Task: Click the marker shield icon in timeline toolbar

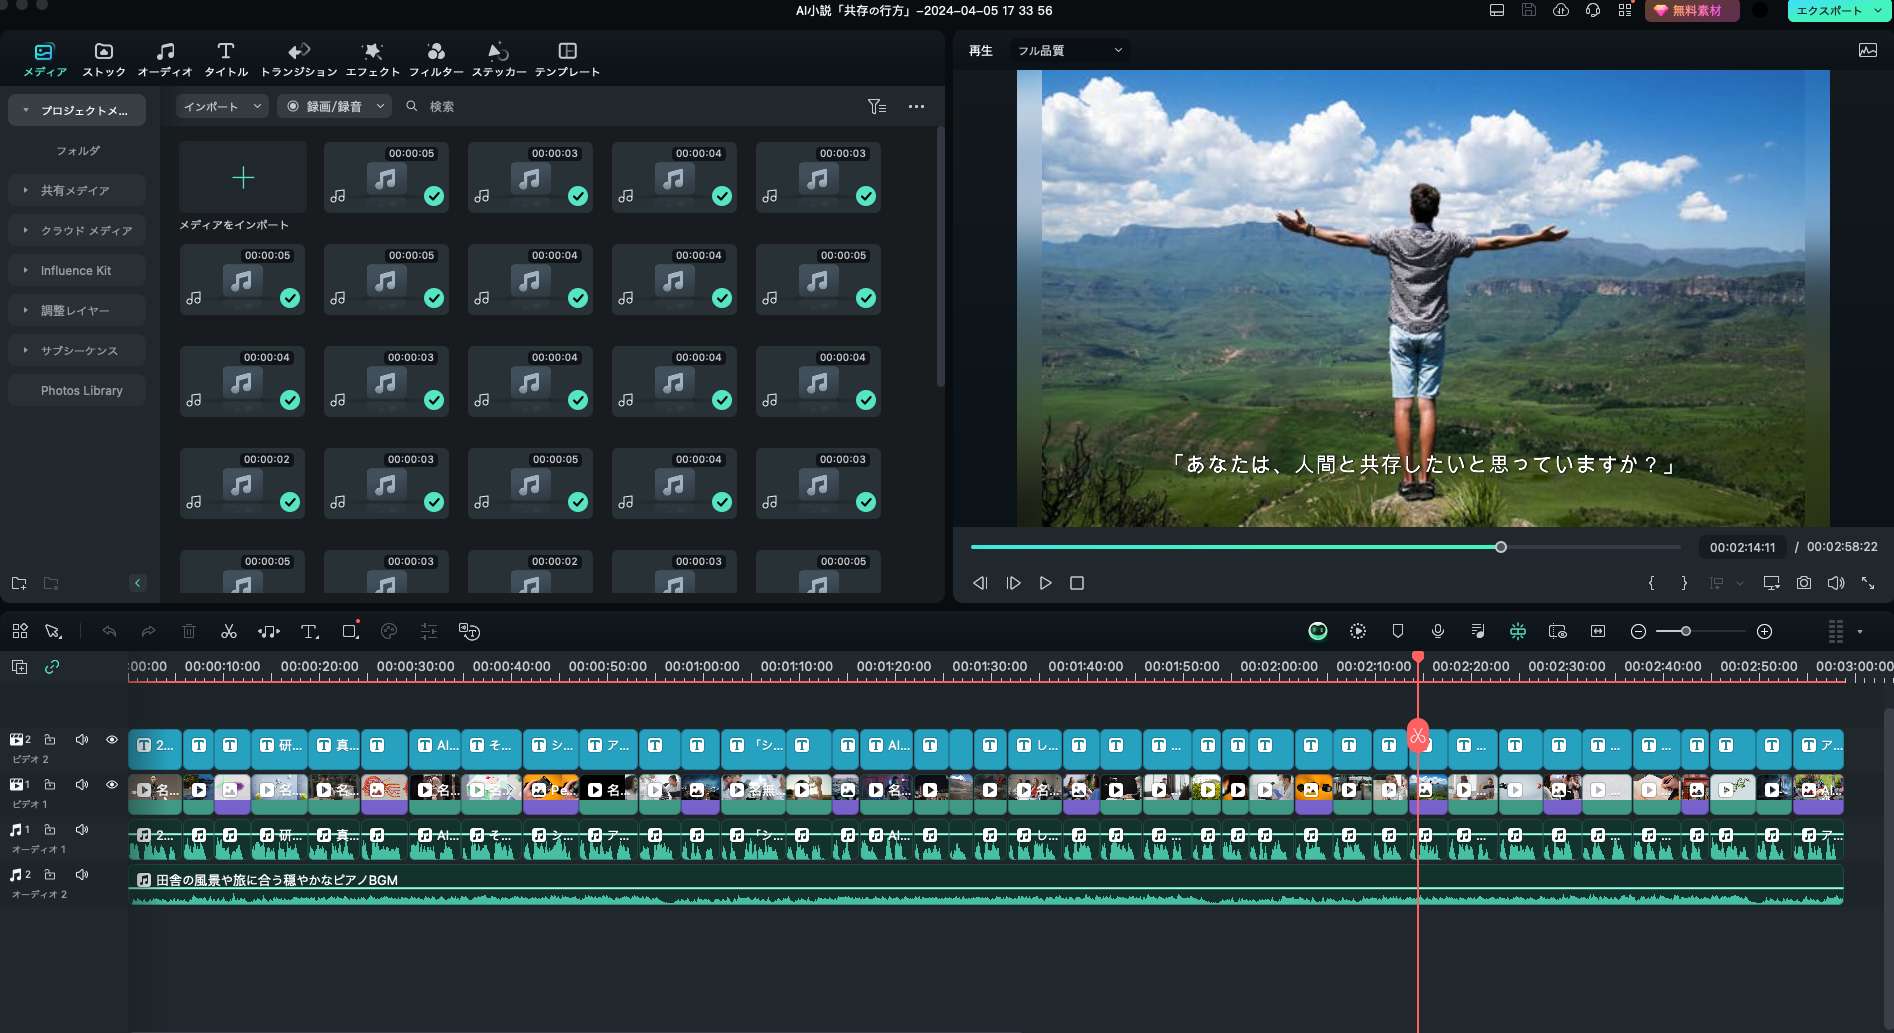Action: 1398,631
